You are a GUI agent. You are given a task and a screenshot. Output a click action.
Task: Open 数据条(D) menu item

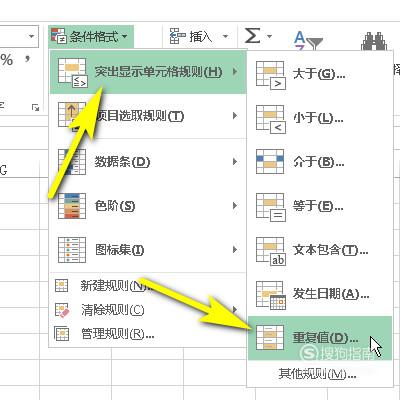tap(148, 162)
